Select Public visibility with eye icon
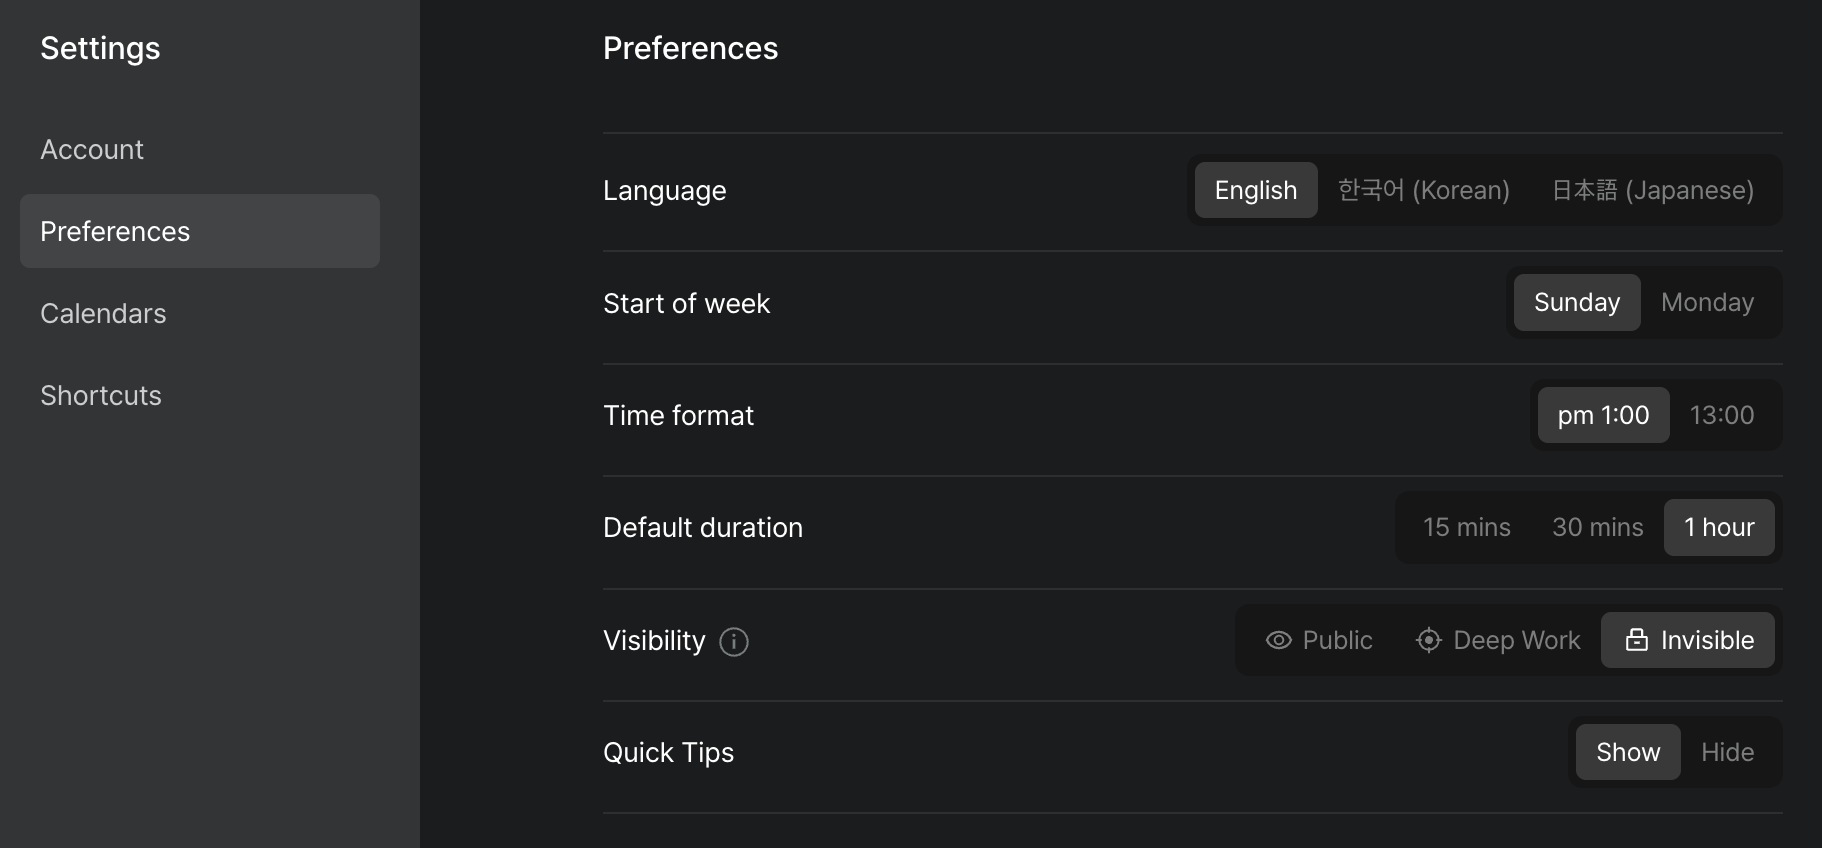Viewport: 1822px width, 848px height. pos(1318,640)
